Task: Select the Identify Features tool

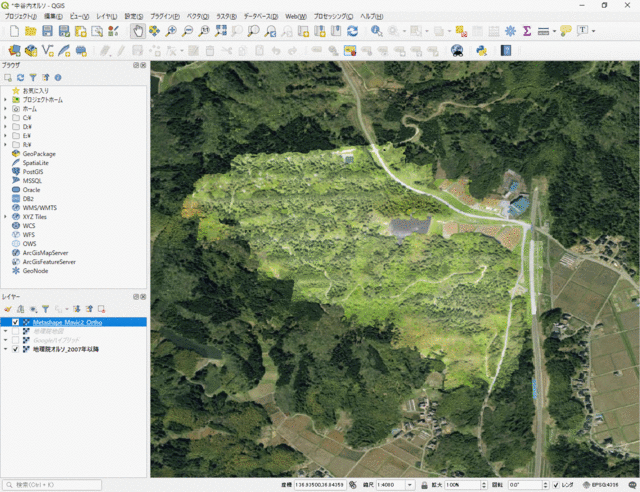Action: tap(376, 31)
